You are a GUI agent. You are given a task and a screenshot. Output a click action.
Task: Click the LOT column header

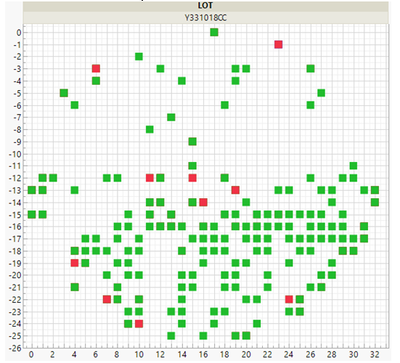pyautogui.click(x=205, y=6)
